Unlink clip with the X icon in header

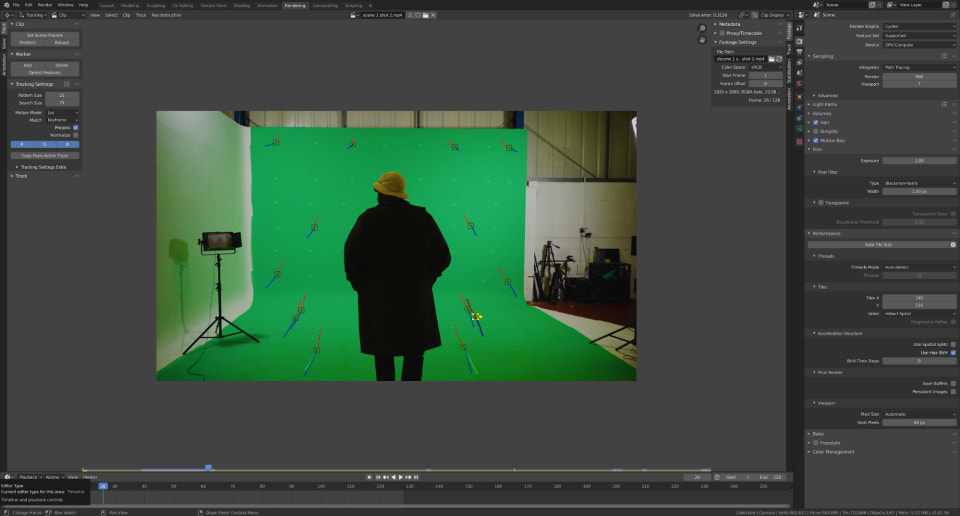click(x=433, y=15)
